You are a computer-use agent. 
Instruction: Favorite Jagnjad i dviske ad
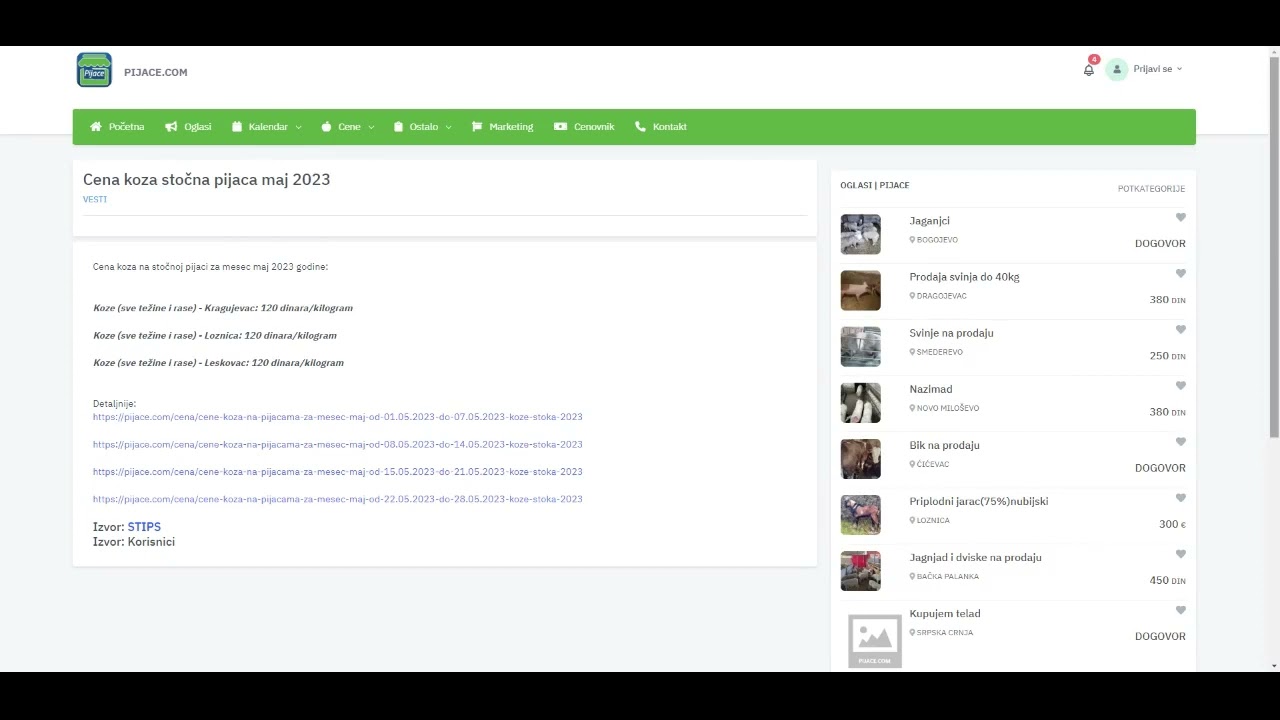(x=1180, y=553)
